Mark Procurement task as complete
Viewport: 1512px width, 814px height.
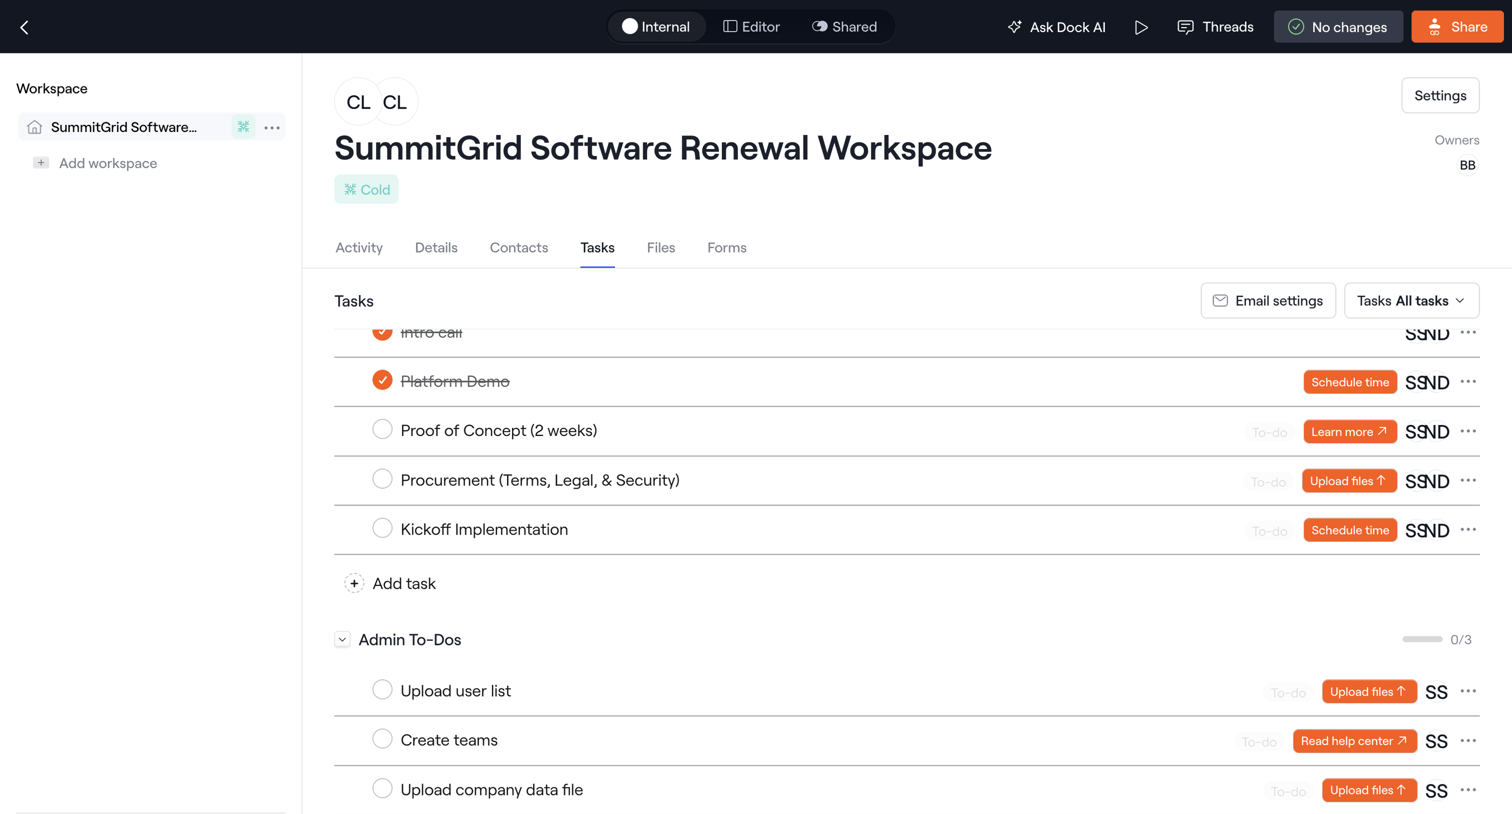382,479
